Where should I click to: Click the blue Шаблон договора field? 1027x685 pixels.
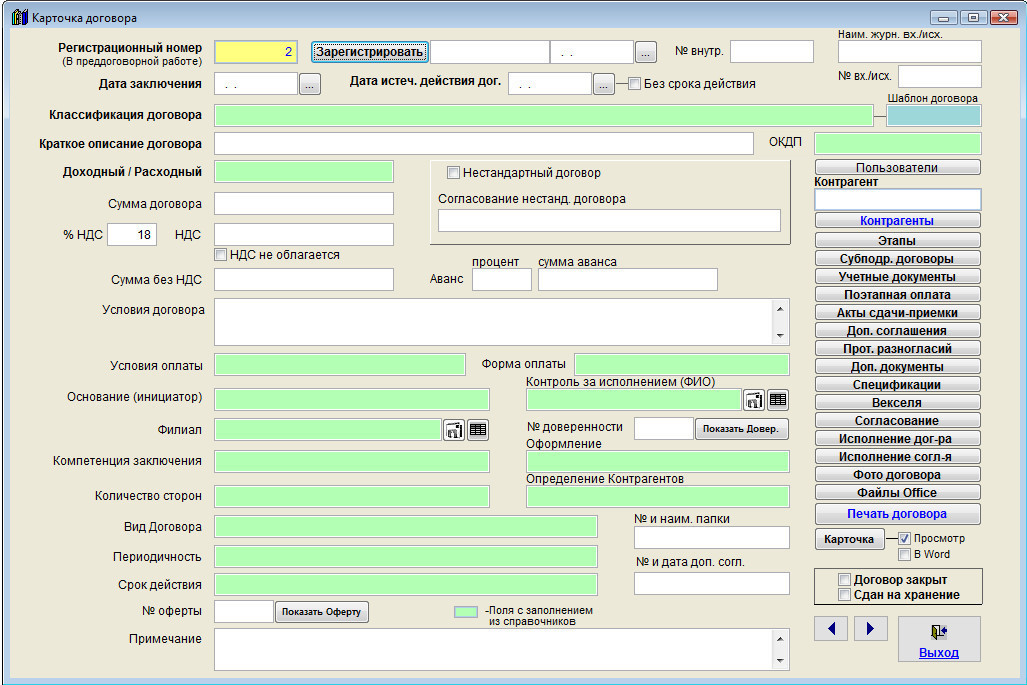pyautogui.click(x=933, y=115)
